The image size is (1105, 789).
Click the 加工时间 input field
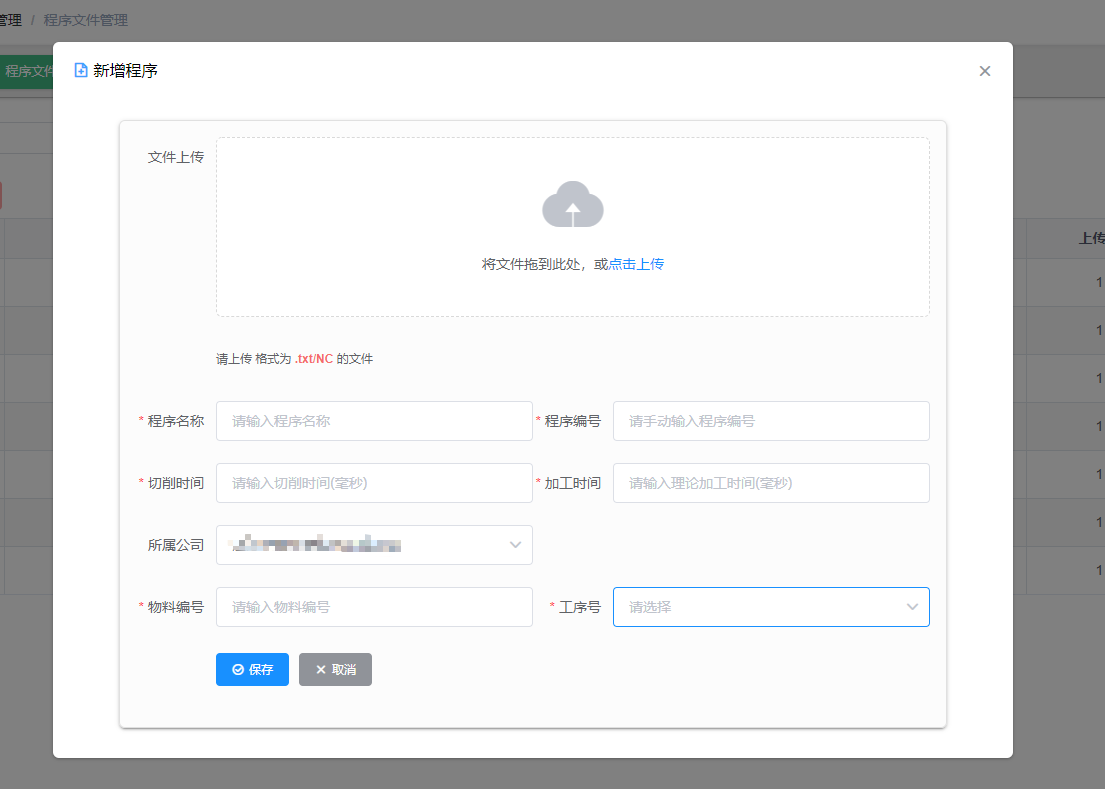point(771,482)
